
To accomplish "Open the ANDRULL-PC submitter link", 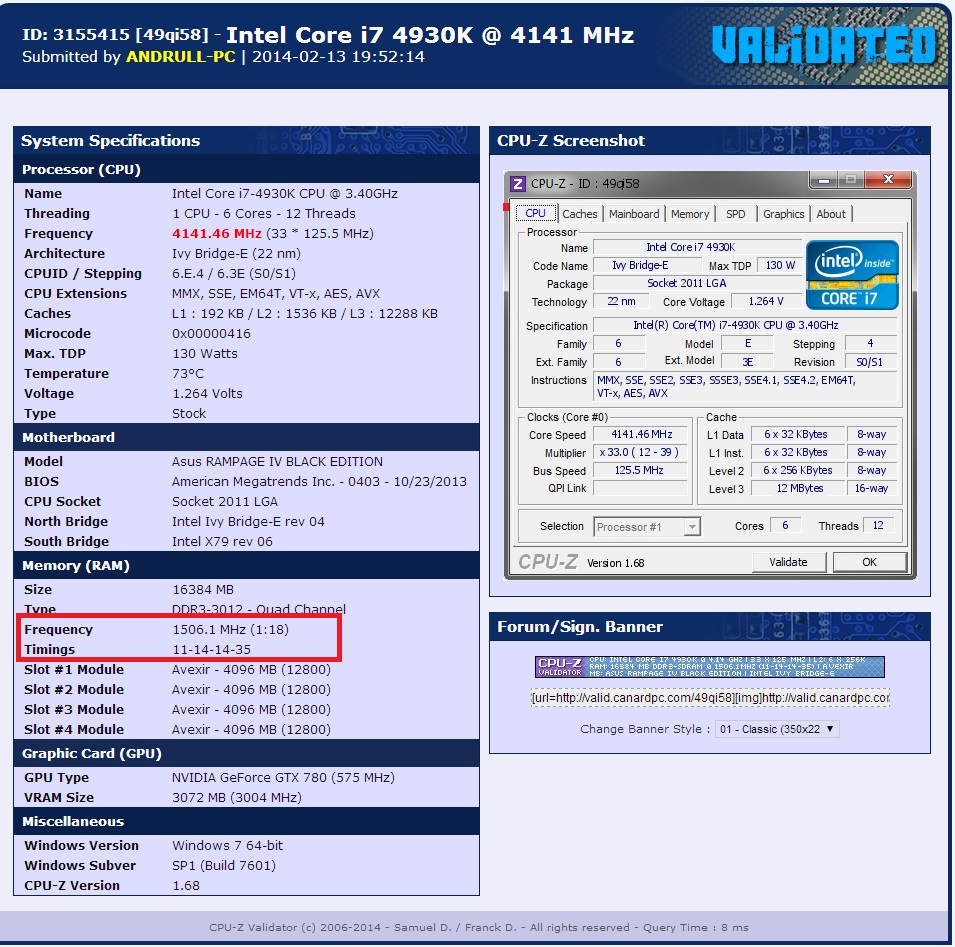I will click(180, 57).
